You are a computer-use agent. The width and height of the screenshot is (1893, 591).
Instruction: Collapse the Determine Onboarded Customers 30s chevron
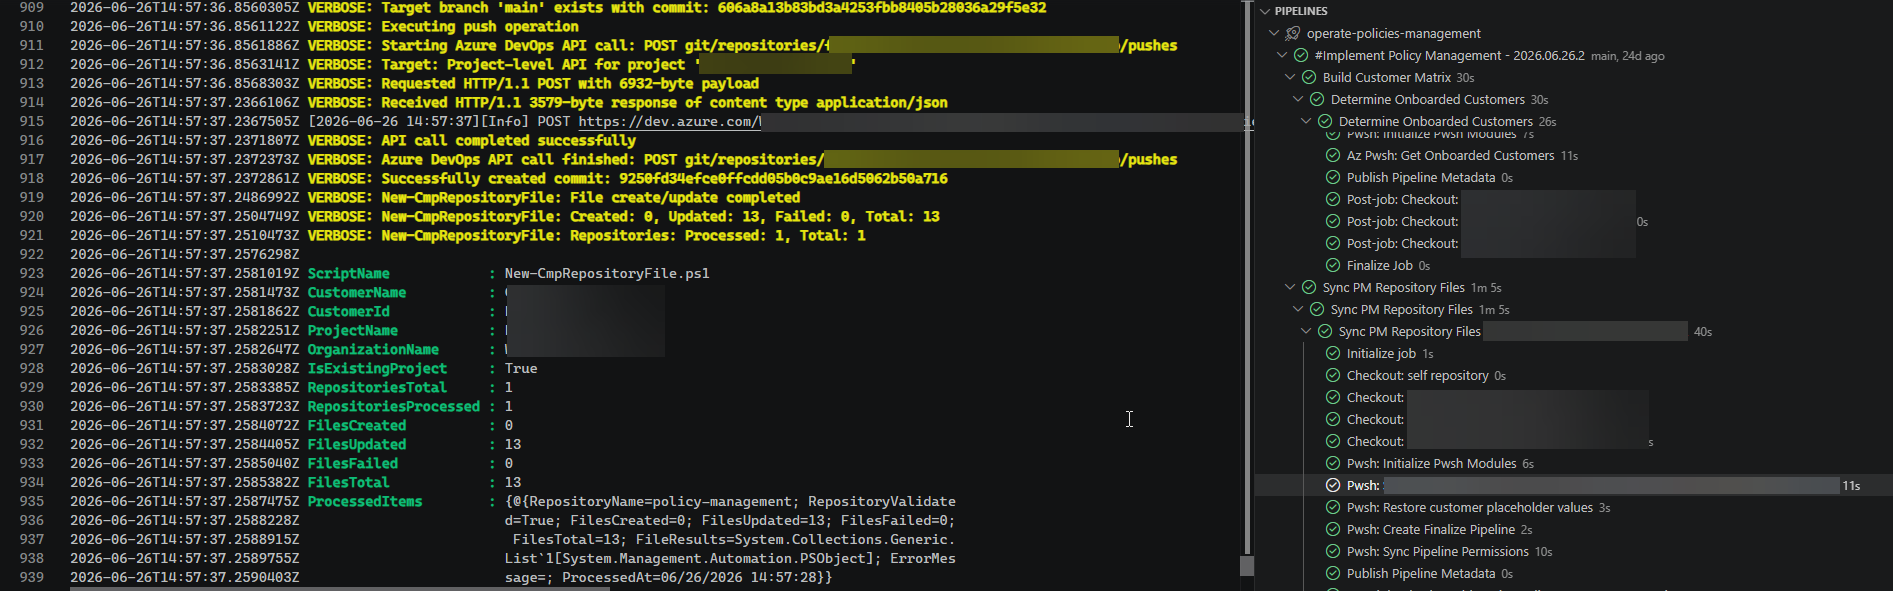click(x=1298, y=99)
